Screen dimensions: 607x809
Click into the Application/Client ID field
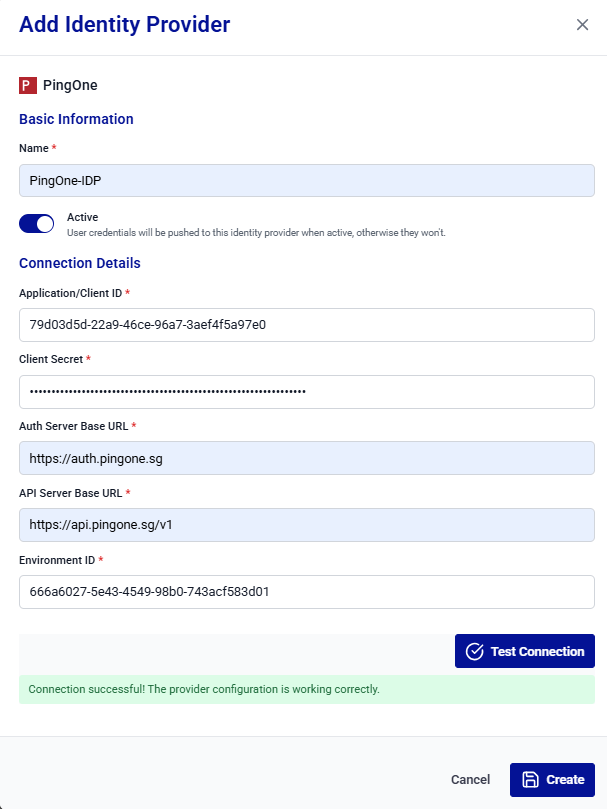point(306,325)
